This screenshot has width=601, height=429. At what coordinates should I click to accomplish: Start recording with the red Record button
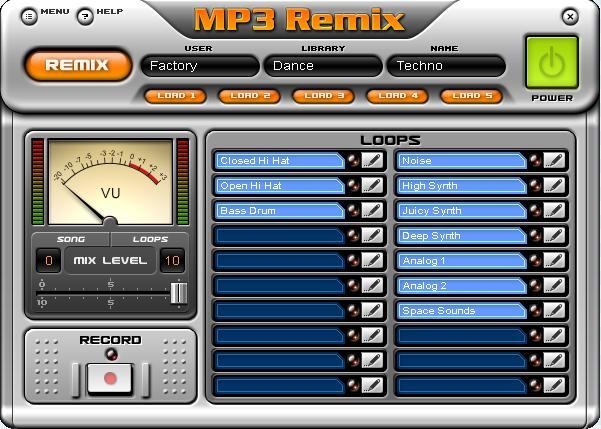110,378
